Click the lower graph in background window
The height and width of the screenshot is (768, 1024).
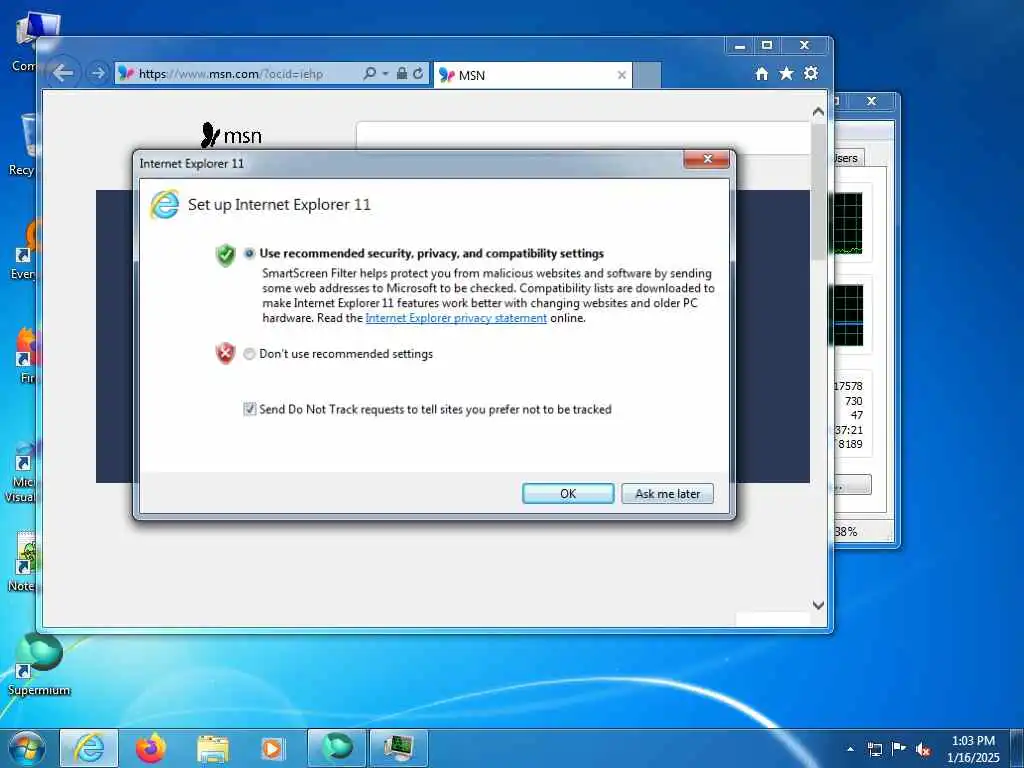coord(848,315)
